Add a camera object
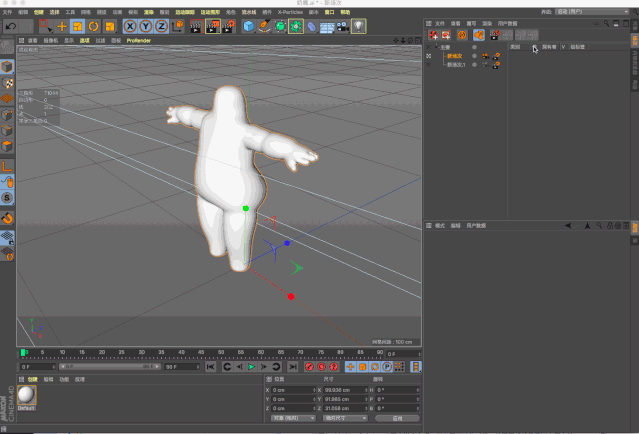The width and height of the screenshot is (639, 434). tap(343, 27)
